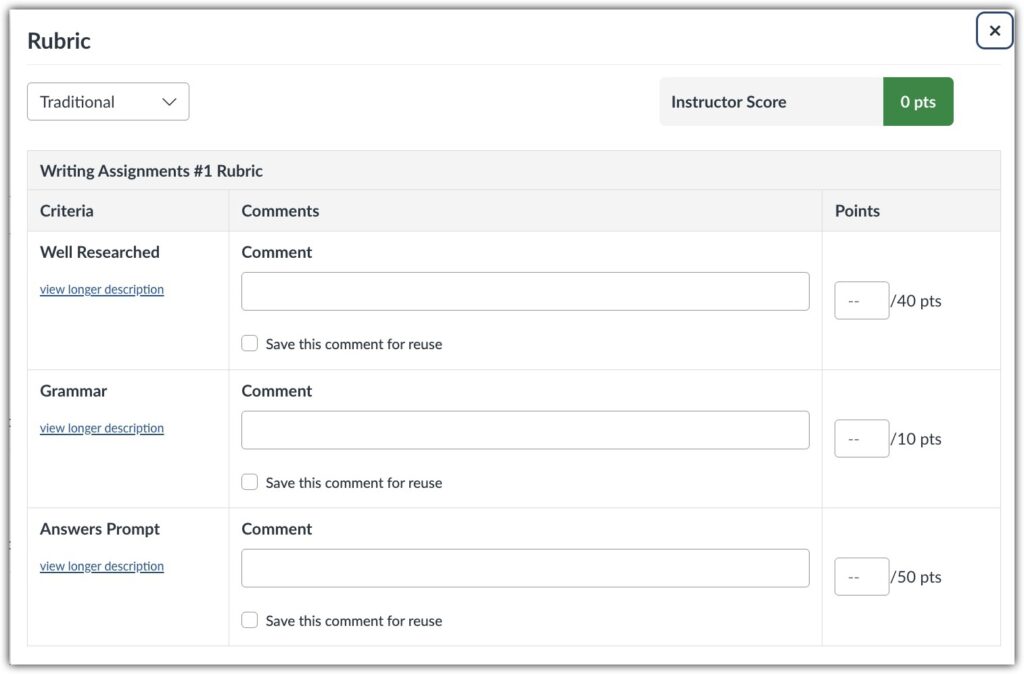The width and height of the screenshot is (1024, 674).
Task: Close the Rubric dialog
Action: pos(994,30)
